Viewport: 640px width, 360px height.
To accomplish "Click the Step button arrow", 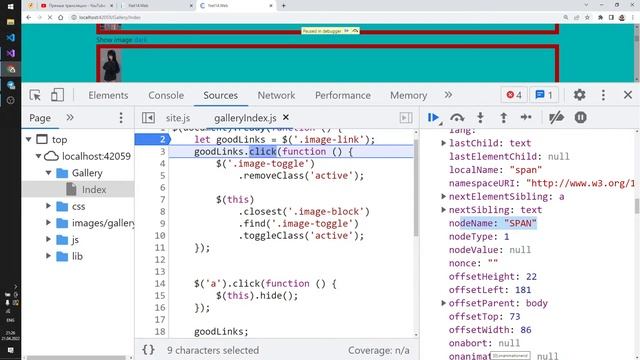I will [x=526, y=118].
